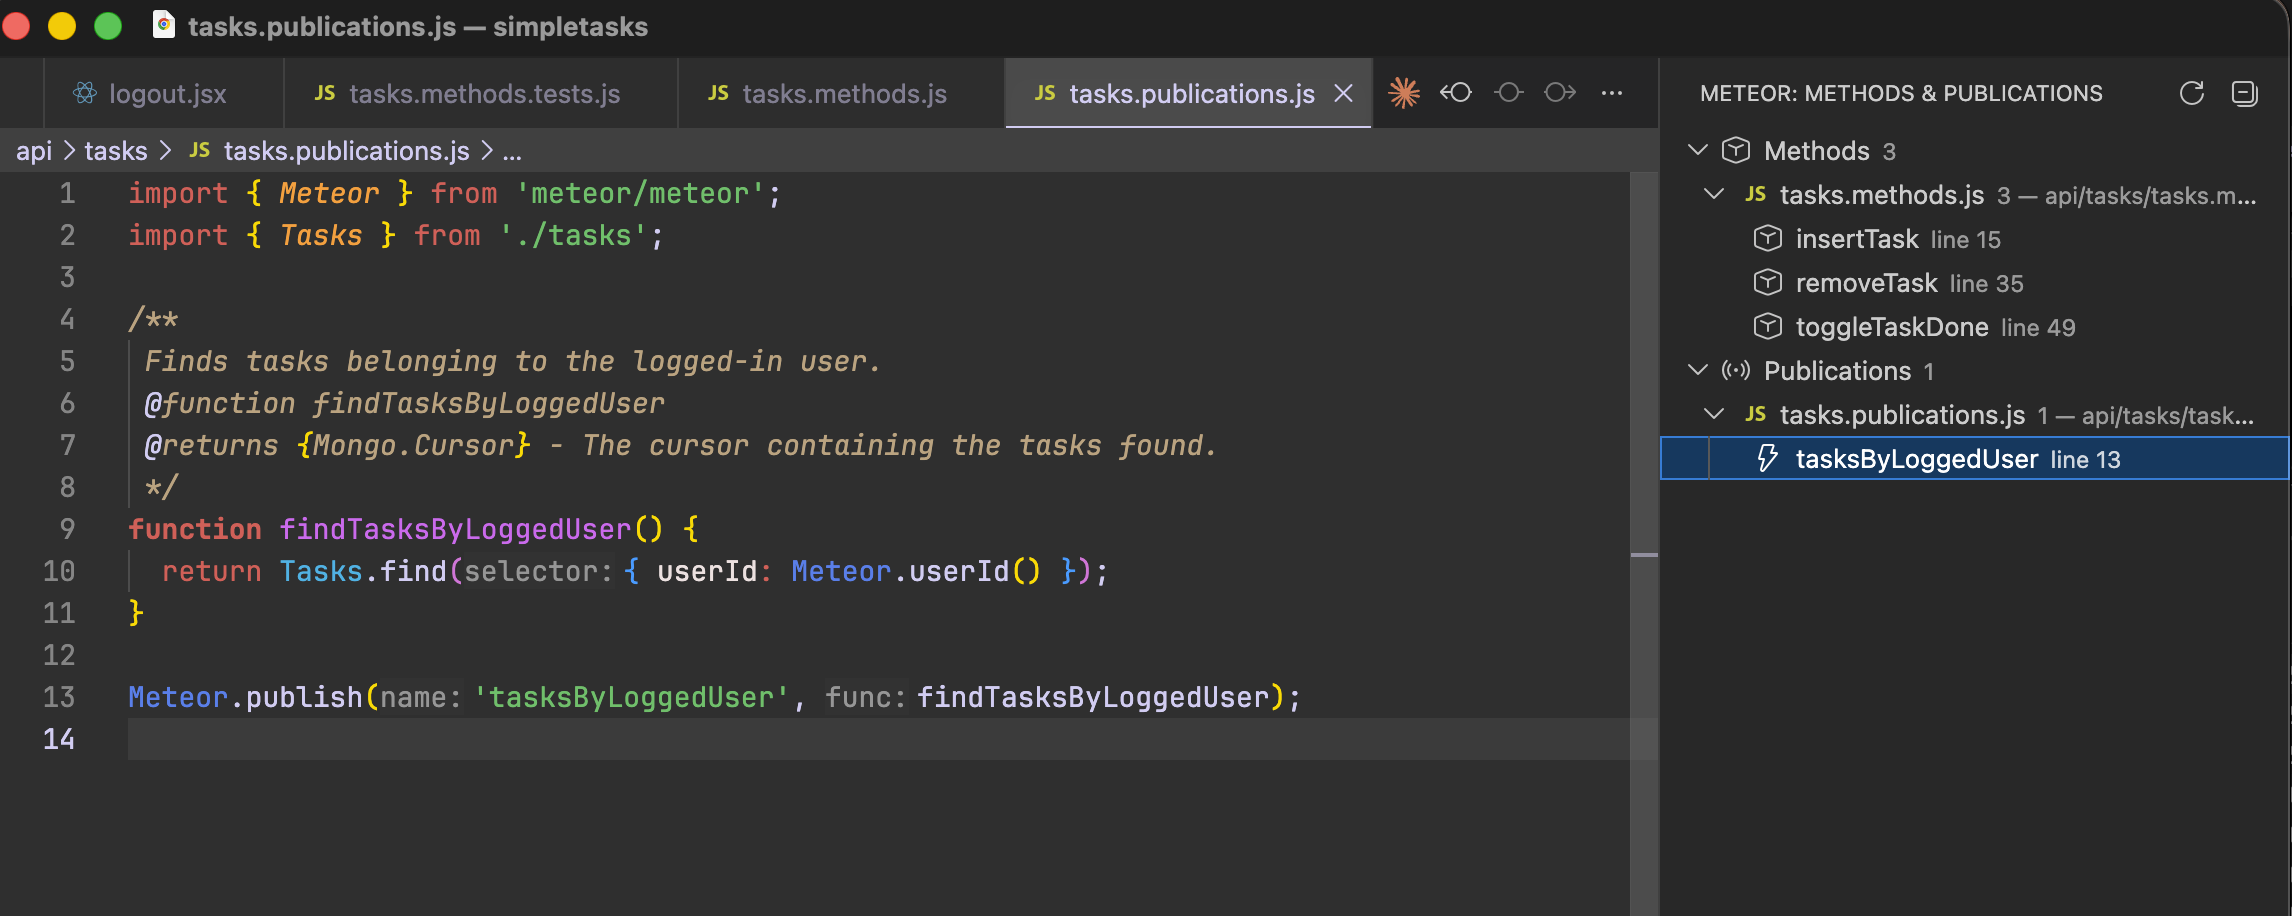
Task: Collapse the Publications section
Action: click(1697, 370)
